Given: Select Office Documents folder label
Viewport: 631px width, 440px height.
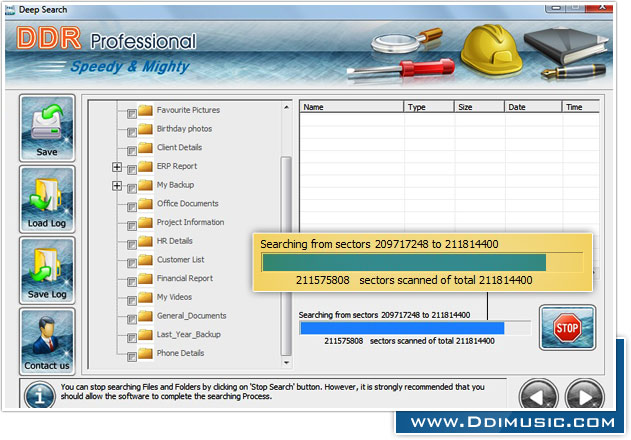Looking at the screenshot, I should [x=188, y=204].
